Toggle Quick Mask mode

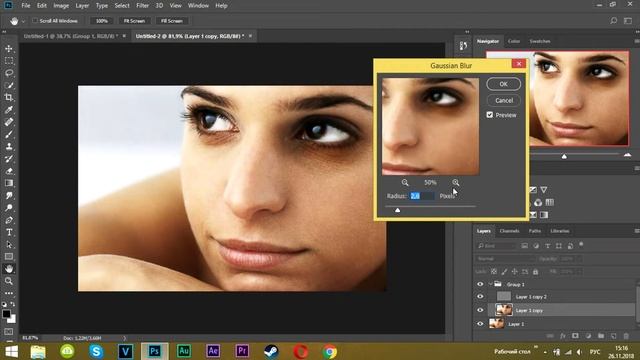pyautogui.click(x=9, y=331)
